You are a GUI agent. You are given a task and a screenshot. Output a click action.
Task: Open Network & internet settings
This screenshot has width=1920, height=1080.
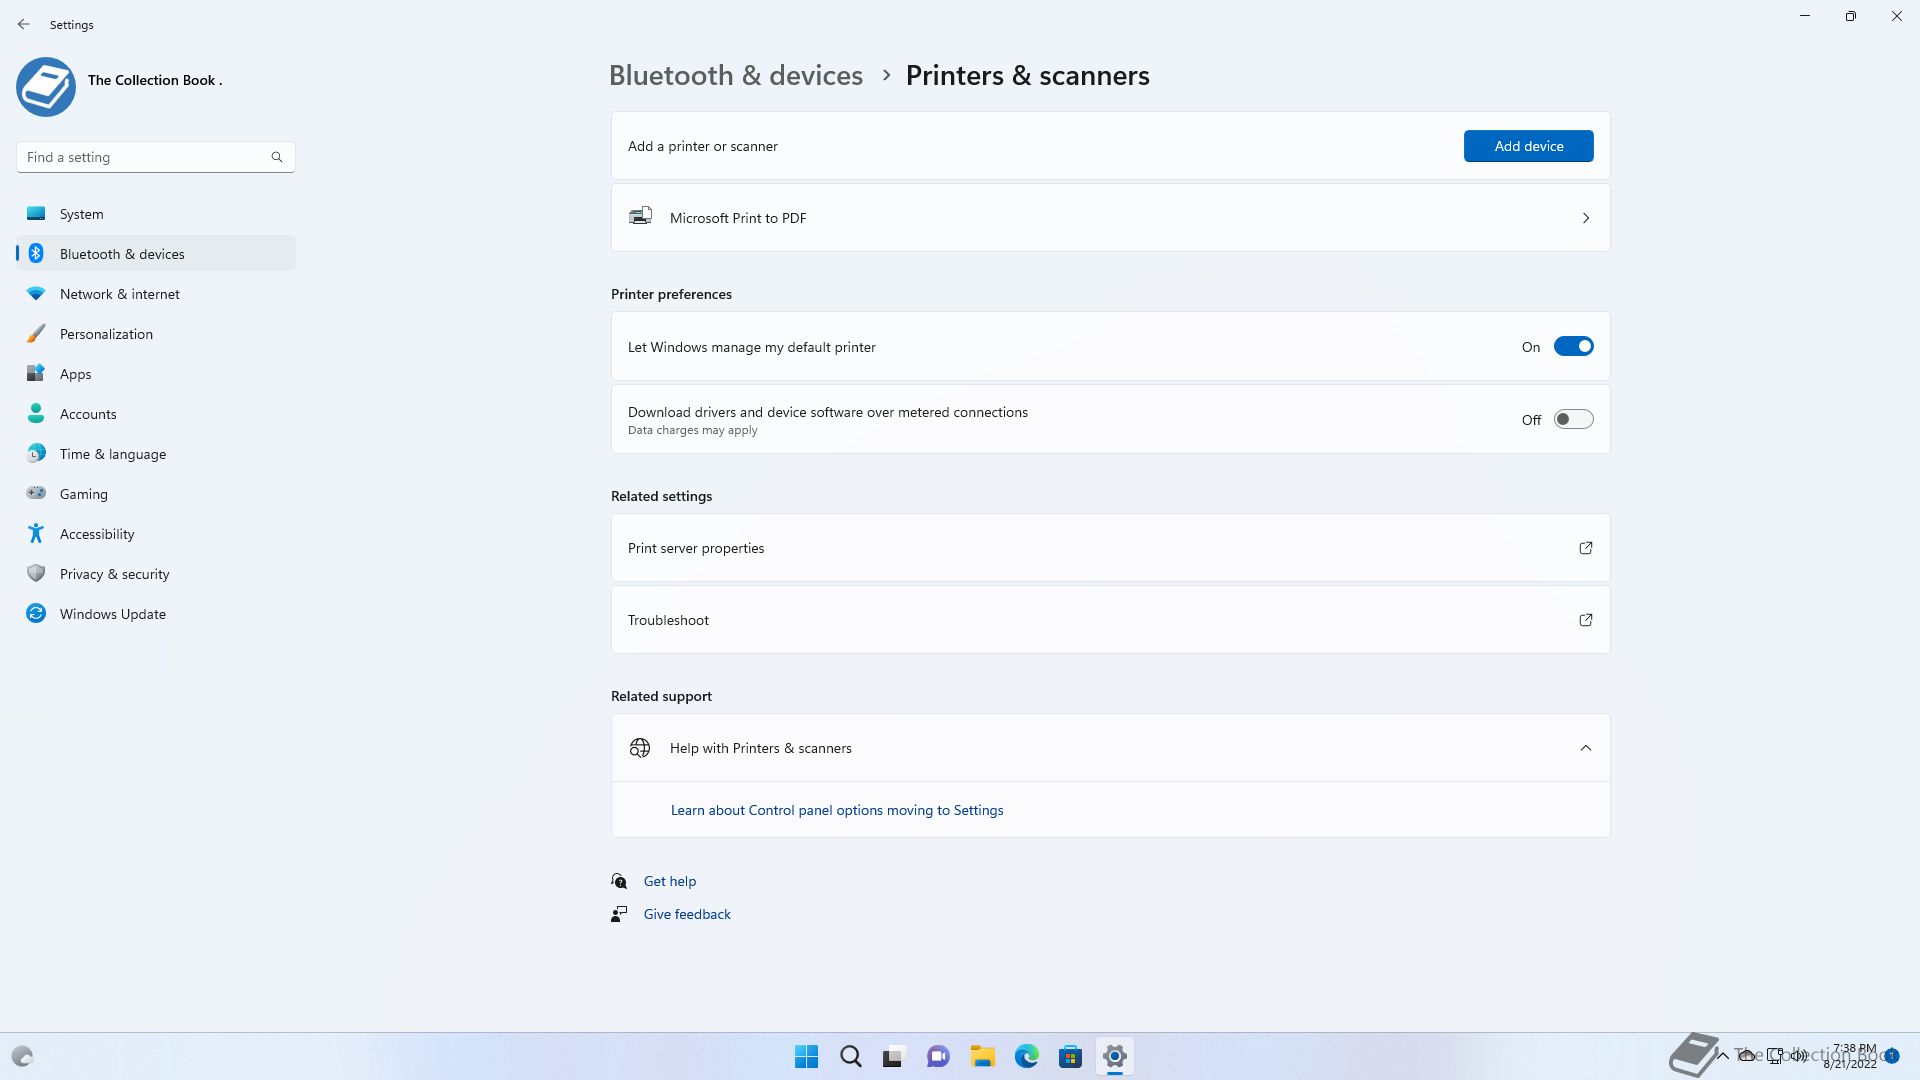(x=156, y=293)
